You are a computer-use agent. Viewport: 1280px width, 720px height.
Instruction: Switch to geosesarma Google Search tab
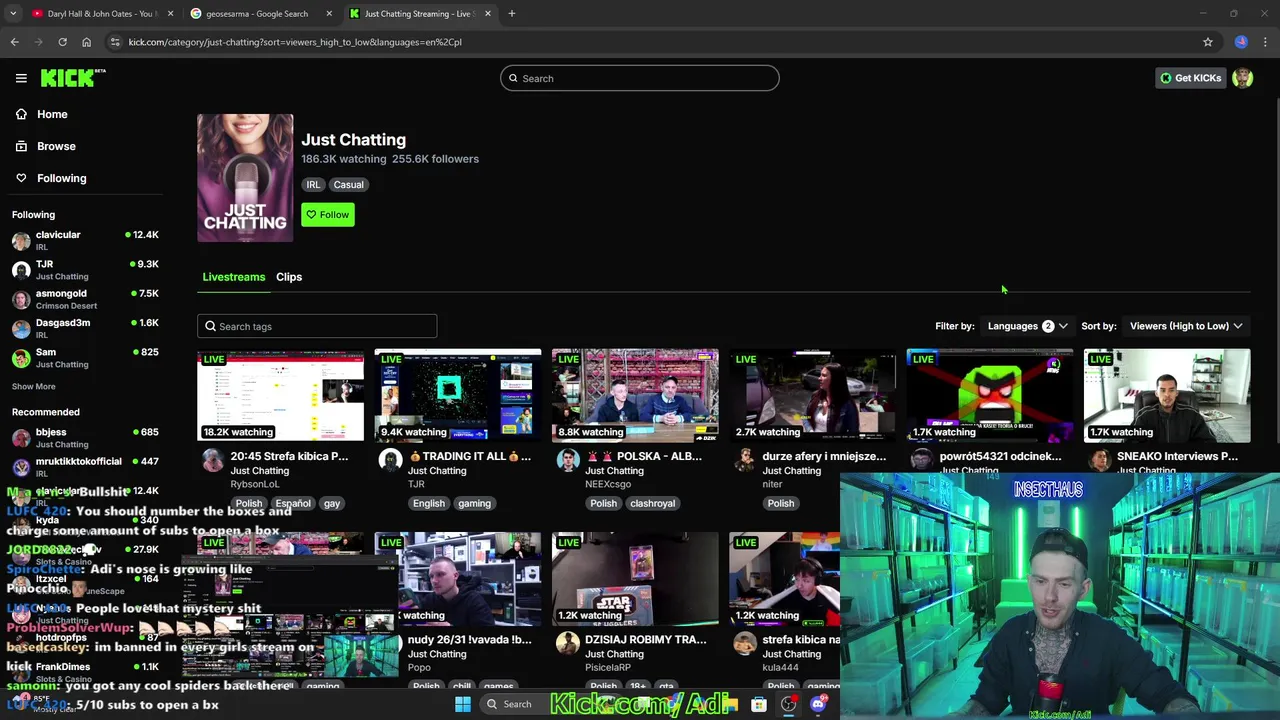(x=260, y=13)
